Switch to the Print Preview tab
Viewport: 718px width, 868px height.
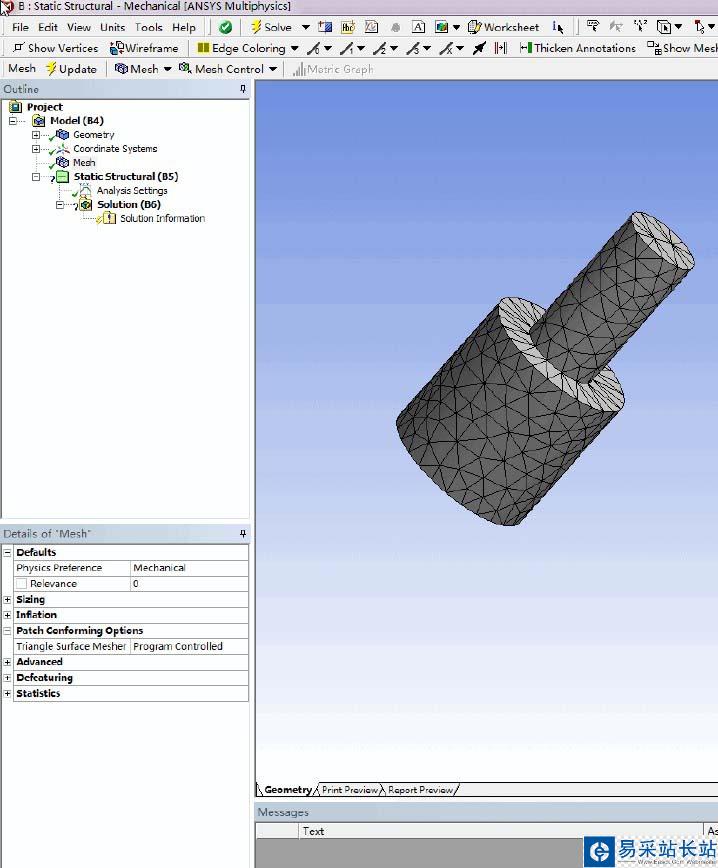coord(350,790)
